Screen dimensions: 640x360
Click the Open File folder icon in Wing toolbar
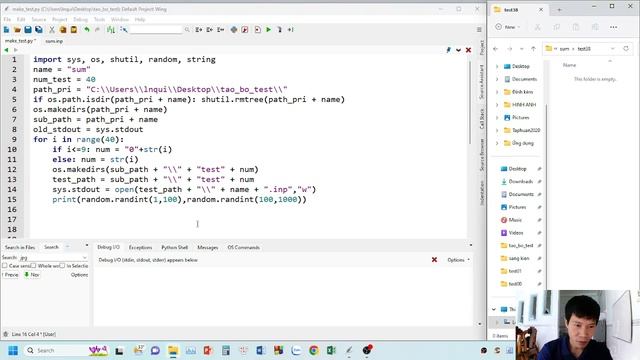(x=17, y=29)
